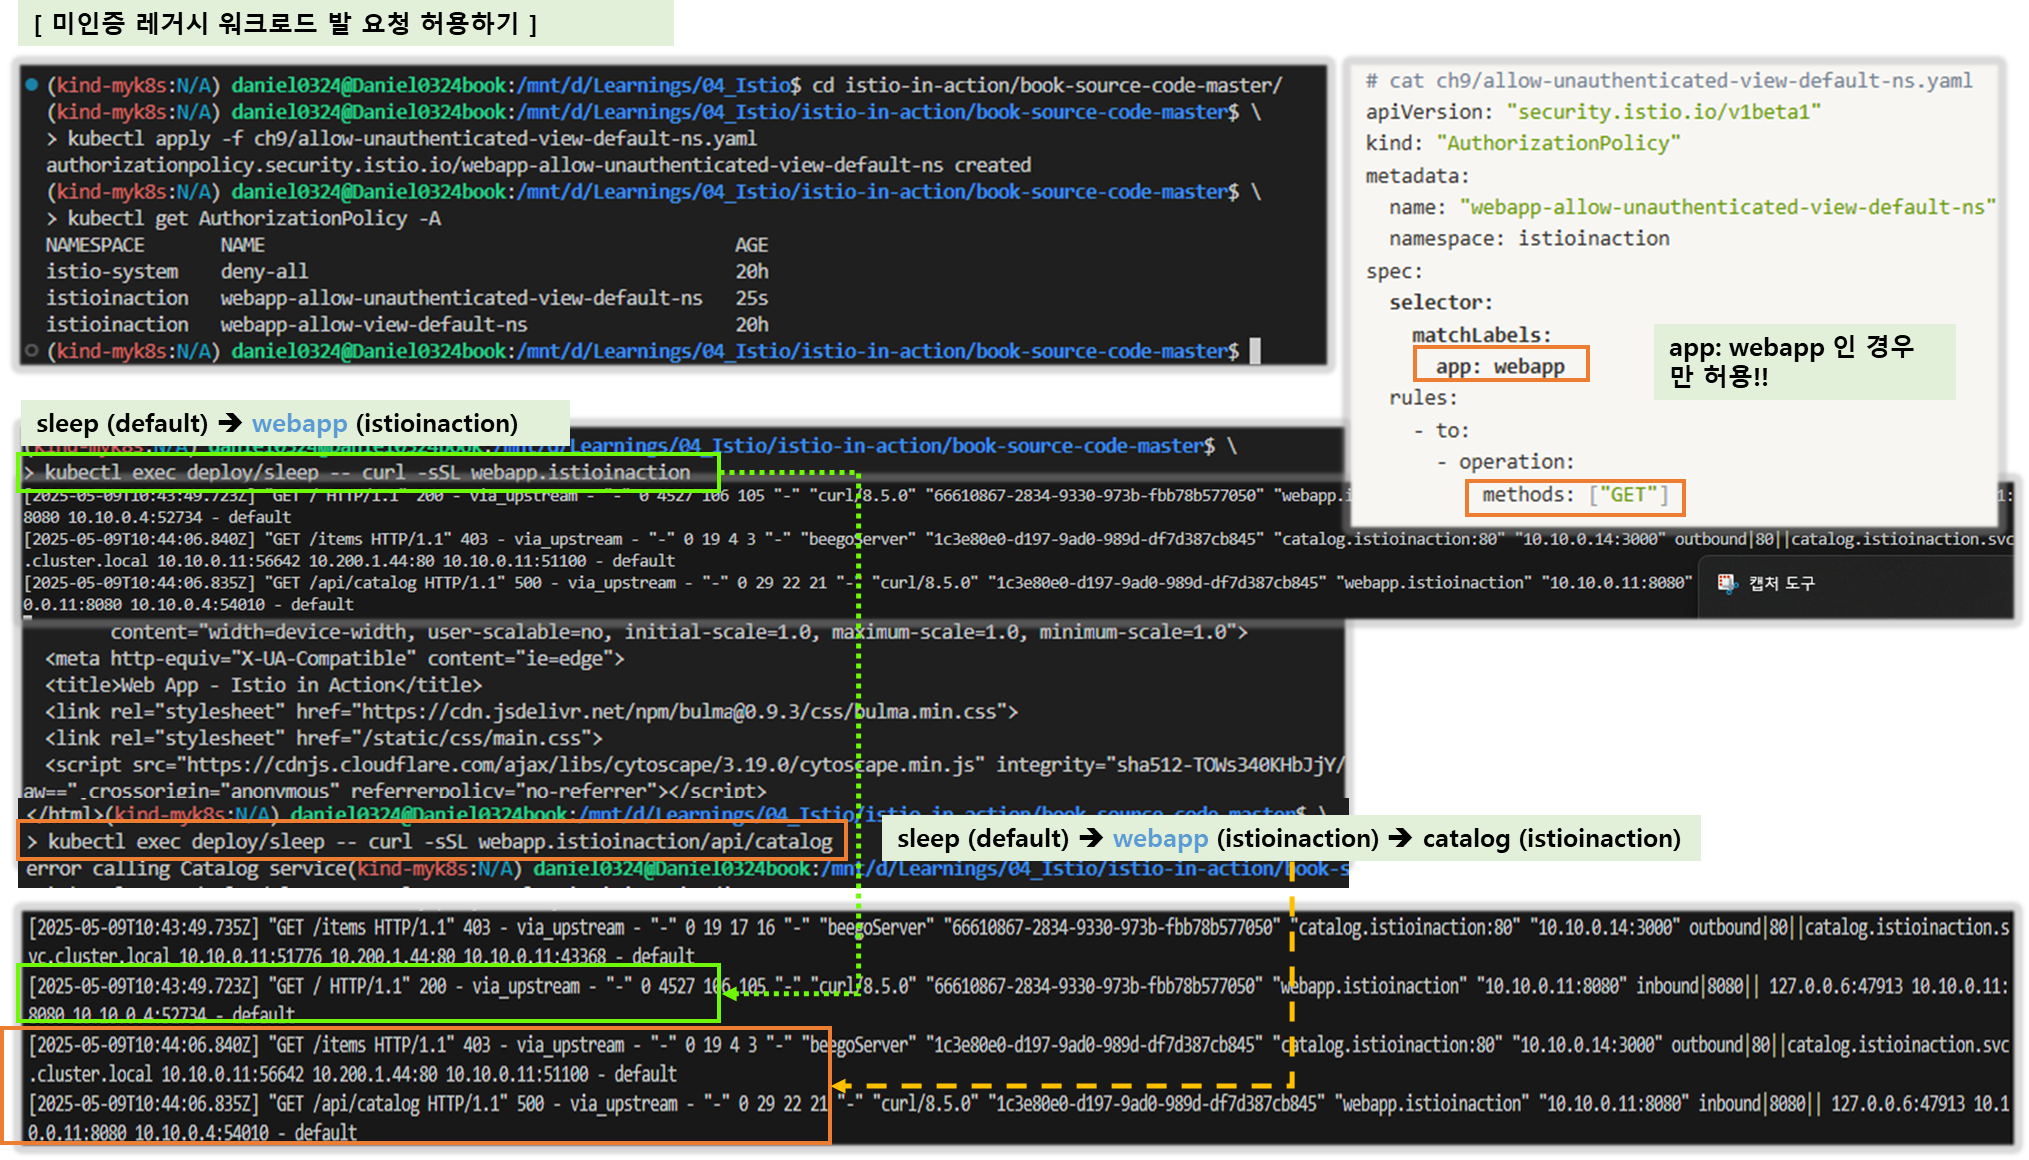The image size is (2029, 1160).
Task: Click the orange-boxed methods GET line
Action: click(1574, 496)
